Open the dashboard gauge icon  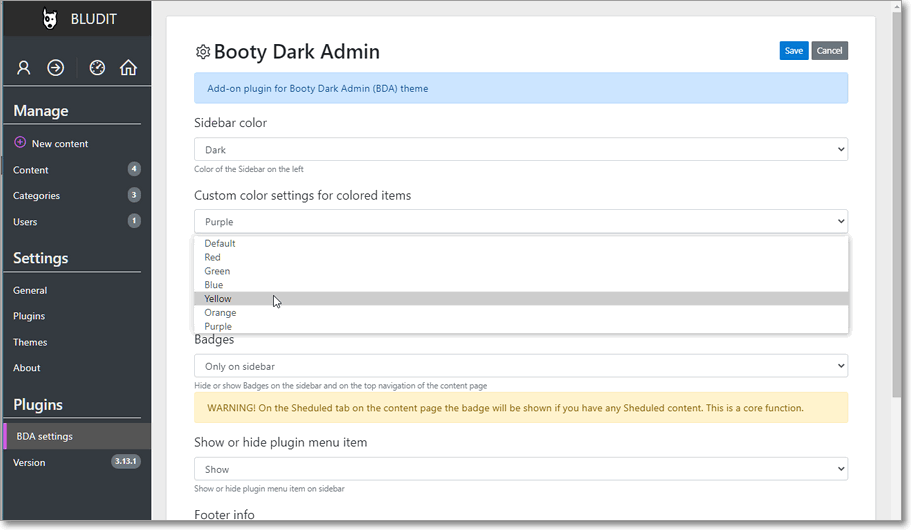97,68
